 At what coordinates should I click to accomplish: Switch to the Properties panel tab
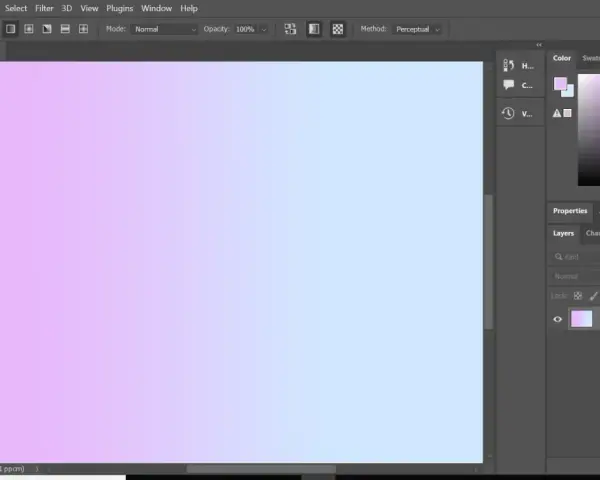tap(570, 211)
